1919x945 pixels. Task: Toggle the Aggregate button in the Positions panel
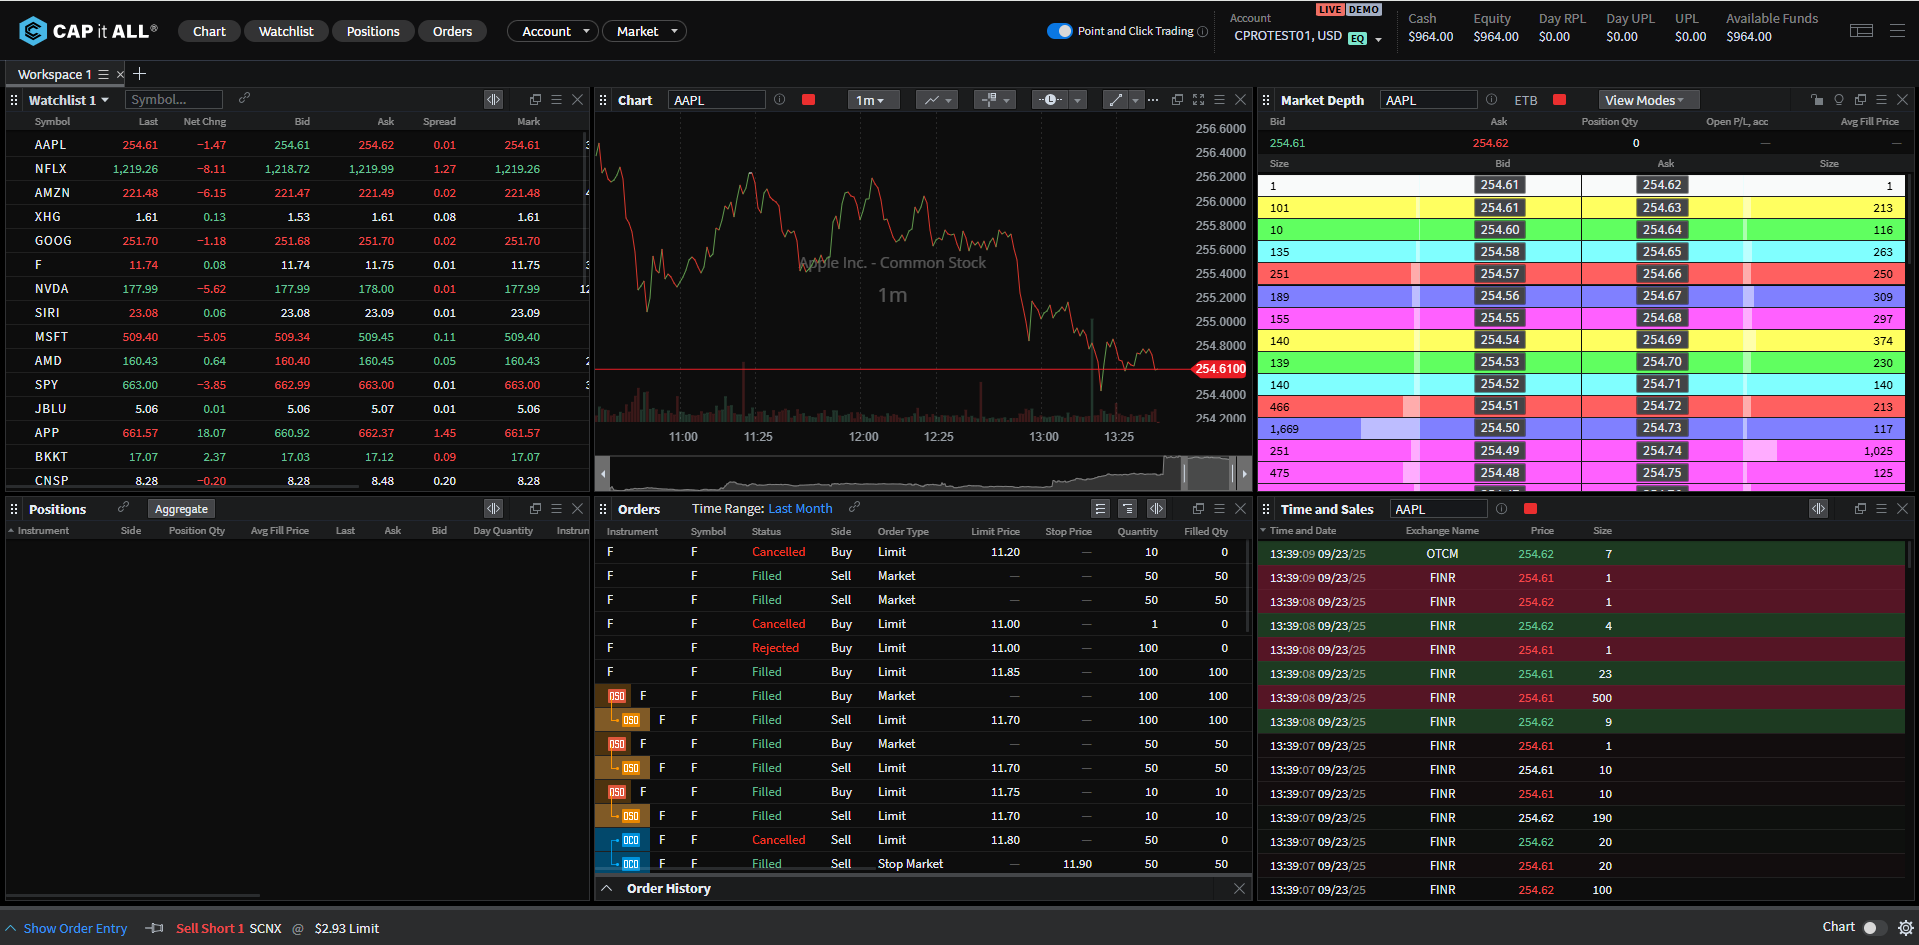click(180, 508)
